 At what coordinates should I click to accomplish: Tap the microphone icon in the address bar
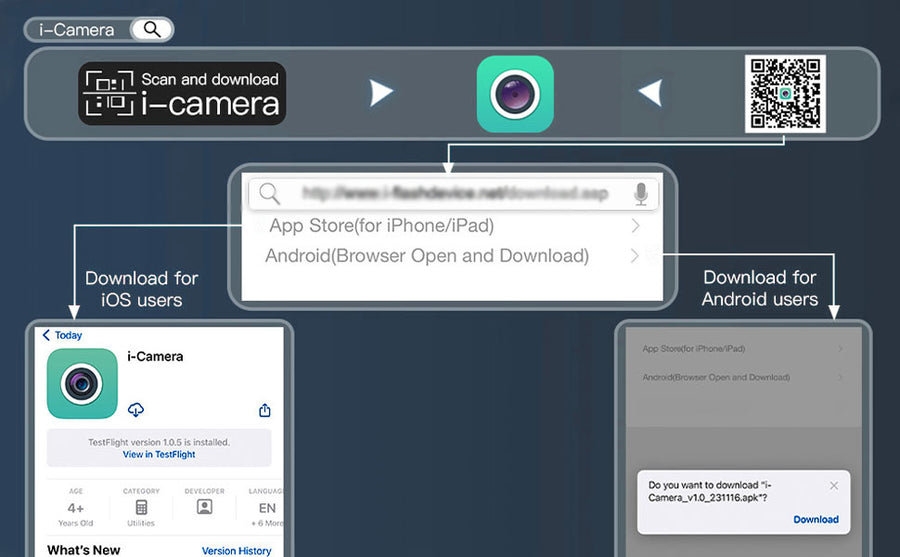(641, 194)
